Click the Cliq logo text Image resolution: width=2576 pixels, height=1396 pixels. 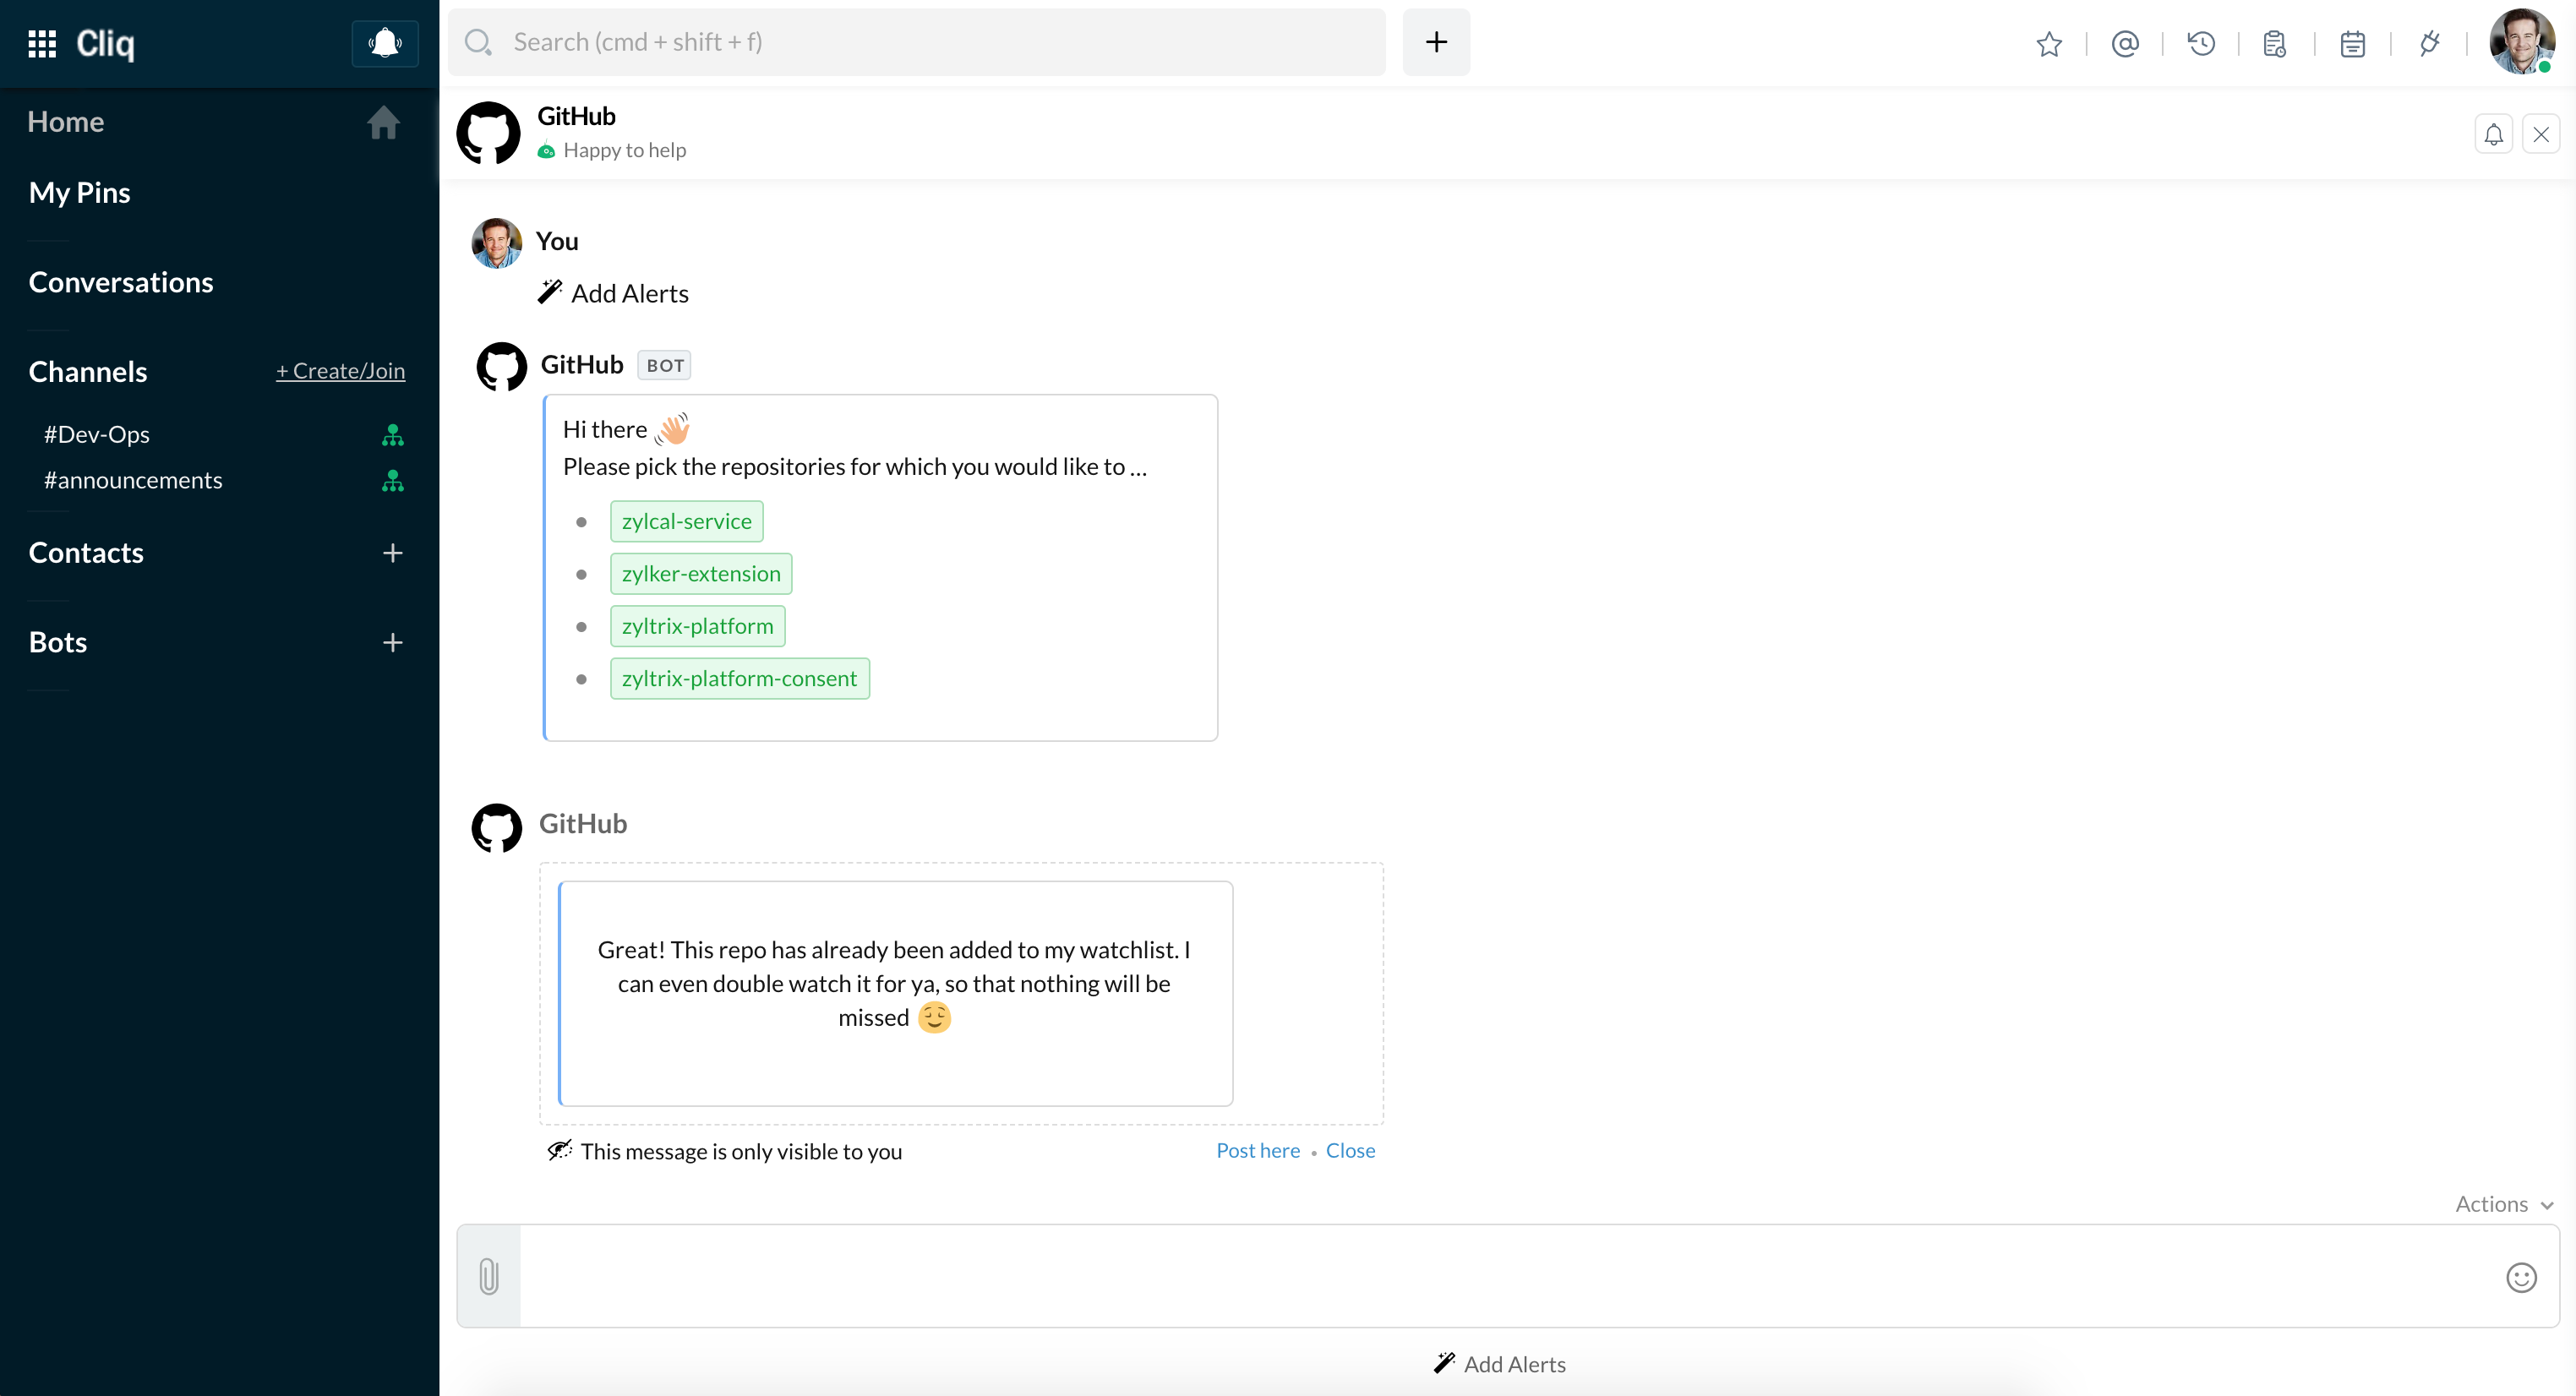pos(105,43)
